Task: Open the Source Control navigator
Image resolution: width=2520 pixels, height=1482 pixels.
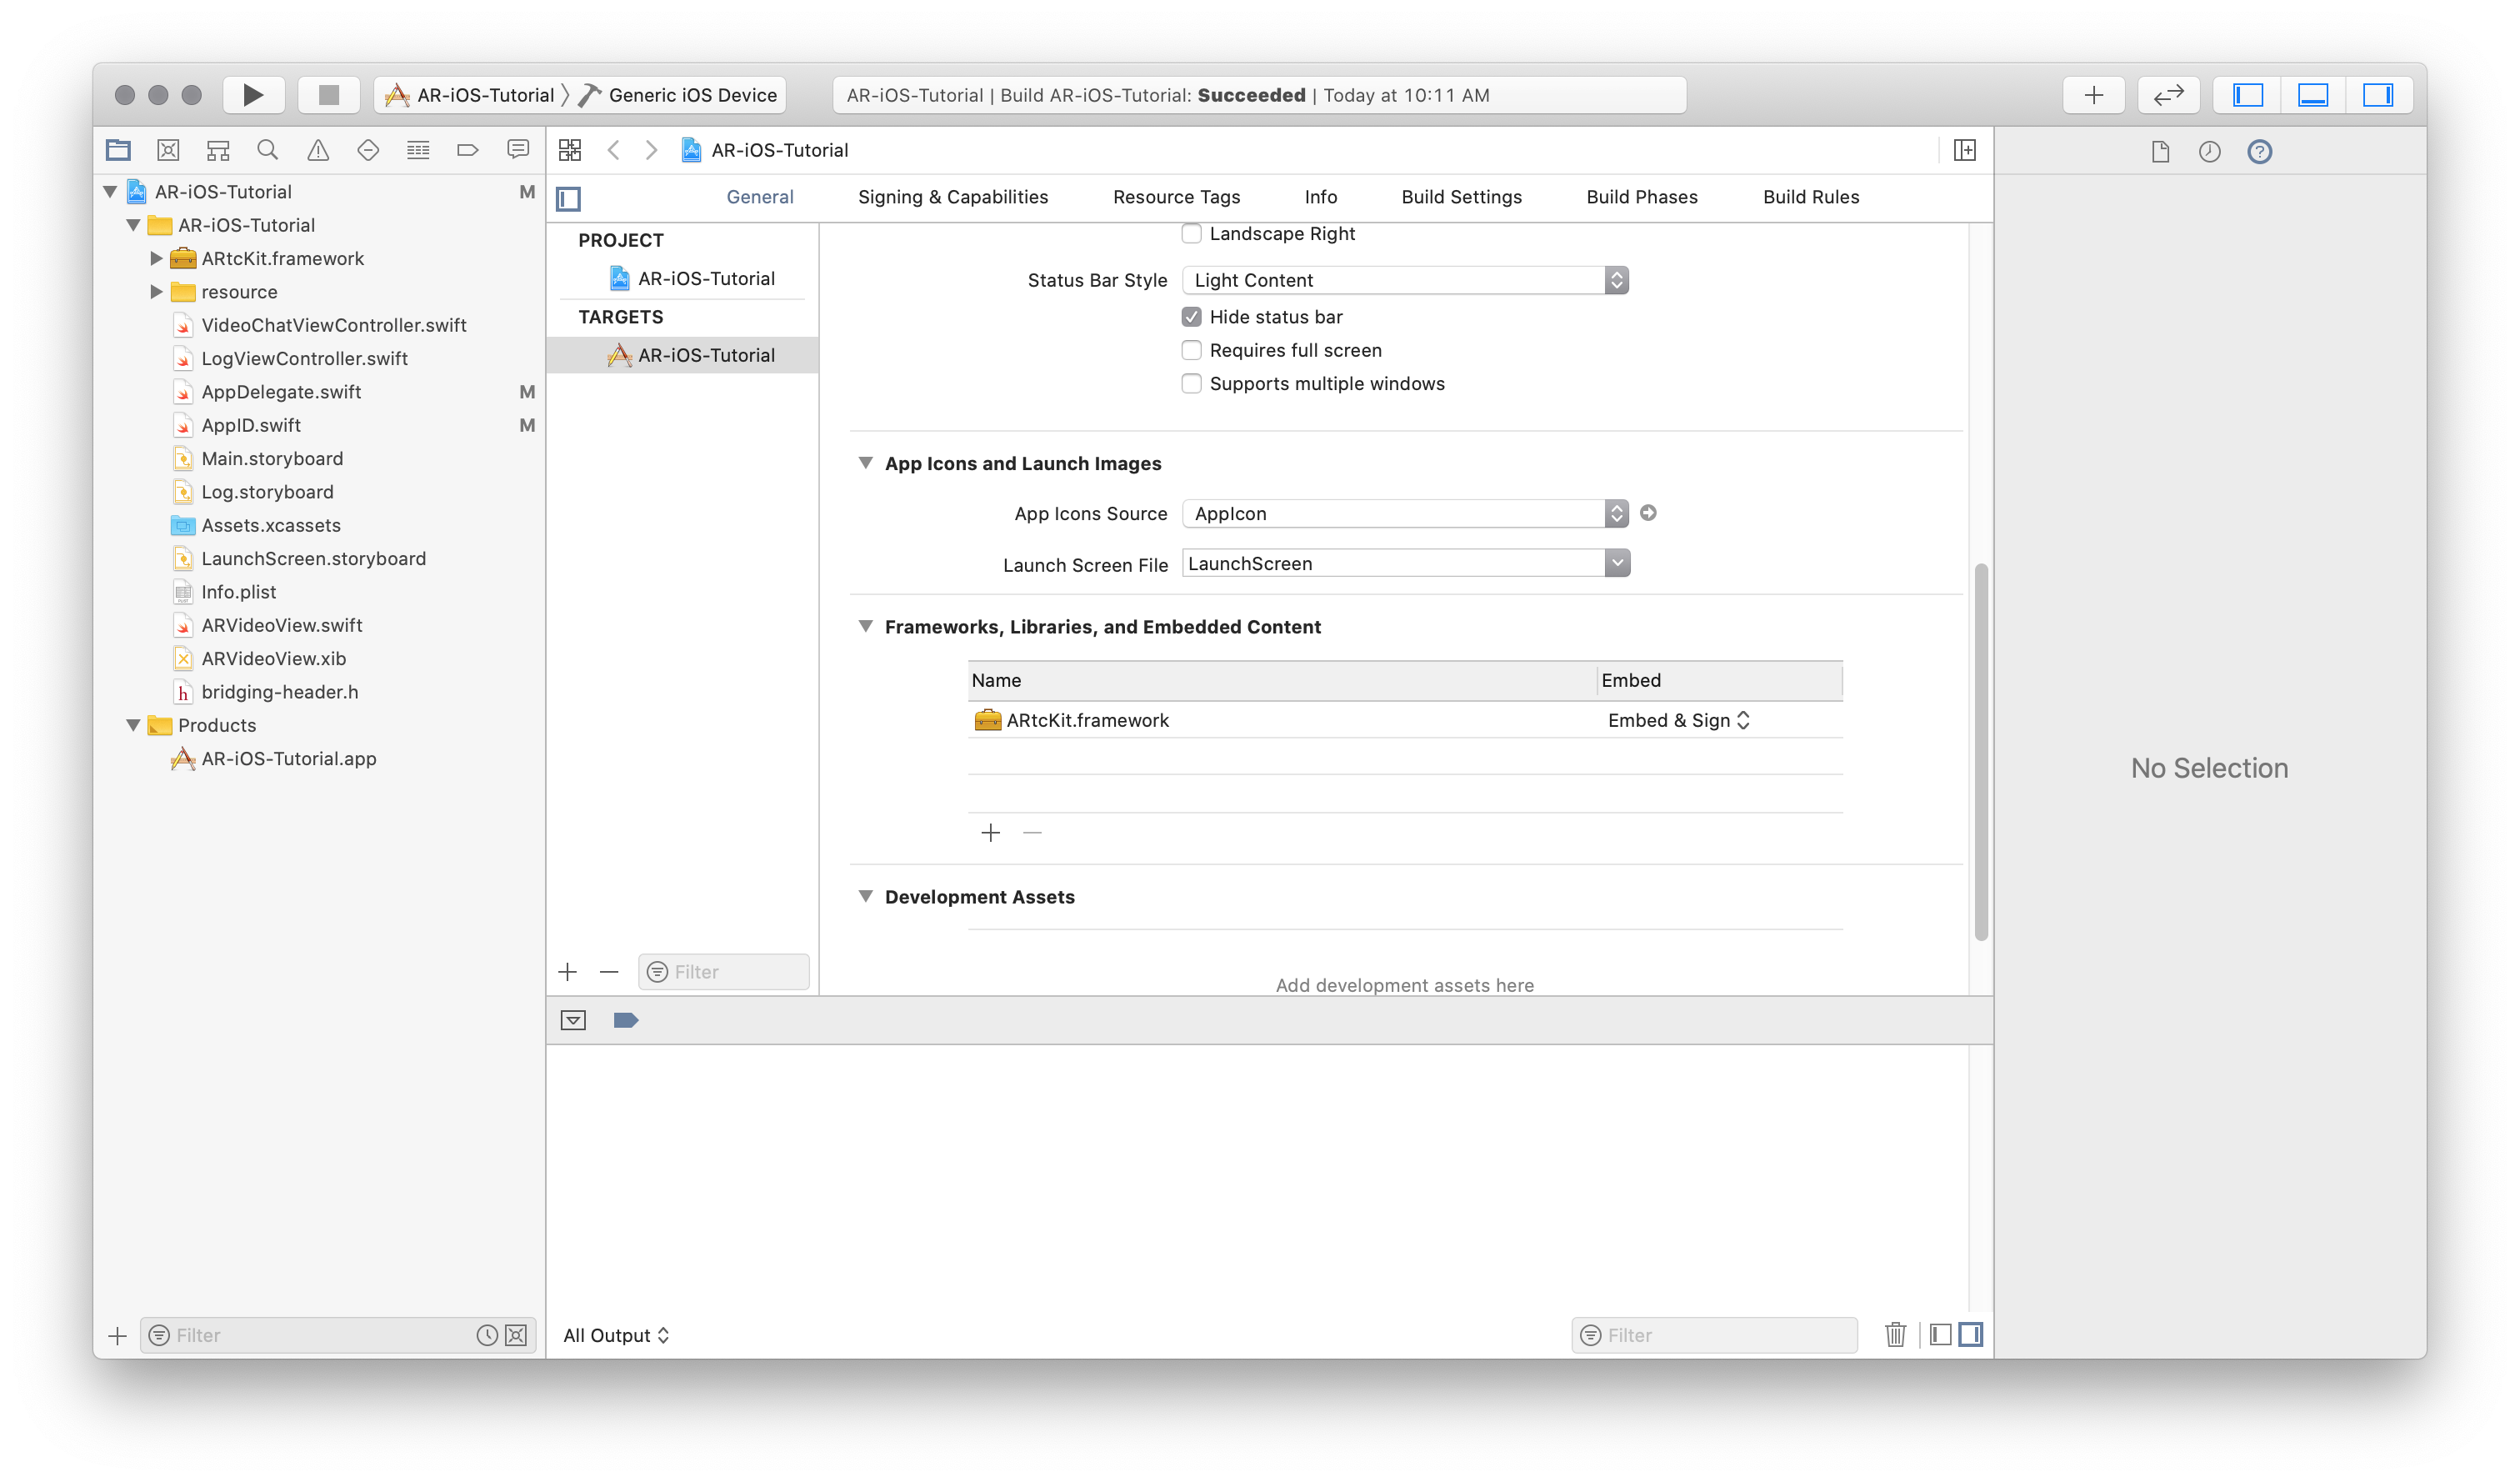Action: click(x=168, y=150)
